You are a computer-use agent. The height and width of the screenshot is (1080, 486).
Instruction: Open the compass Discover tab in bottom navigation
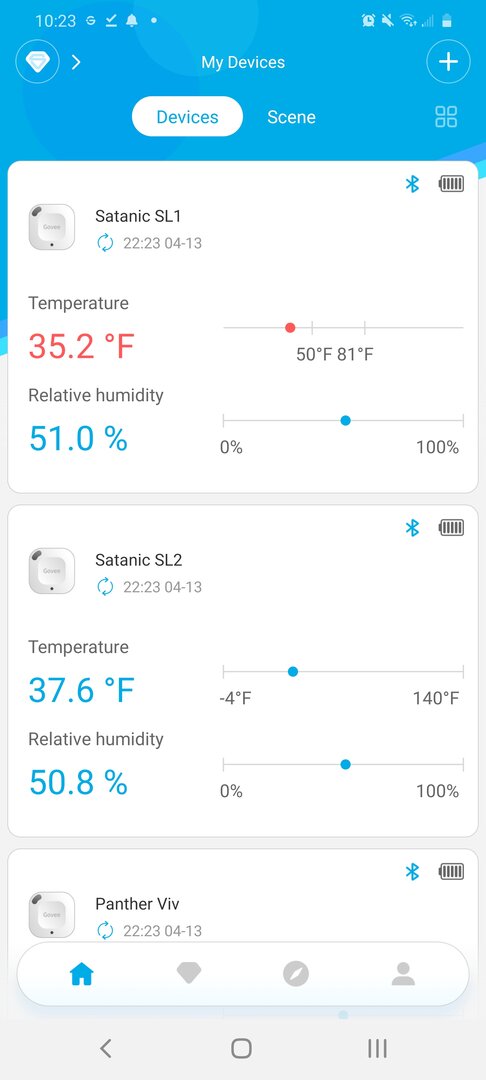pos(296,974)
